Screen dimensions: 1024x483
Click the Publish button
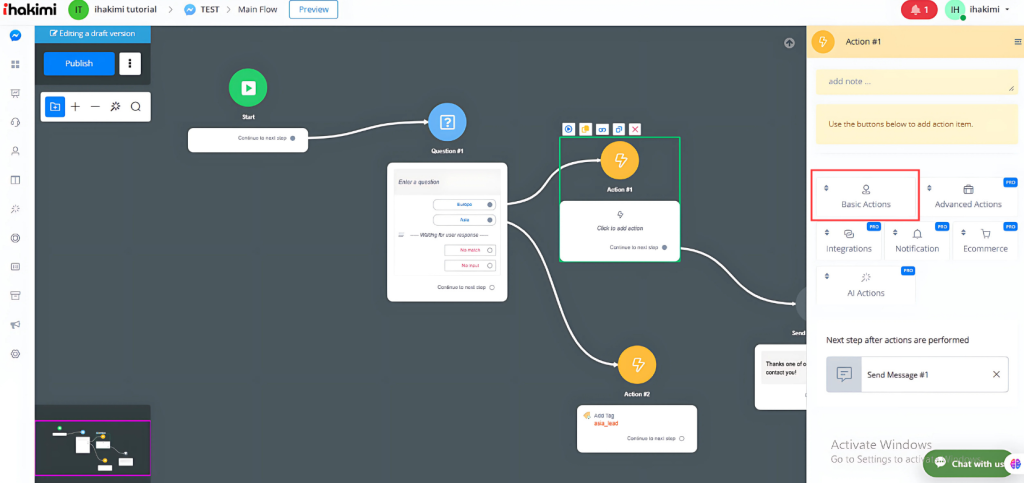(x=79, y=64)
